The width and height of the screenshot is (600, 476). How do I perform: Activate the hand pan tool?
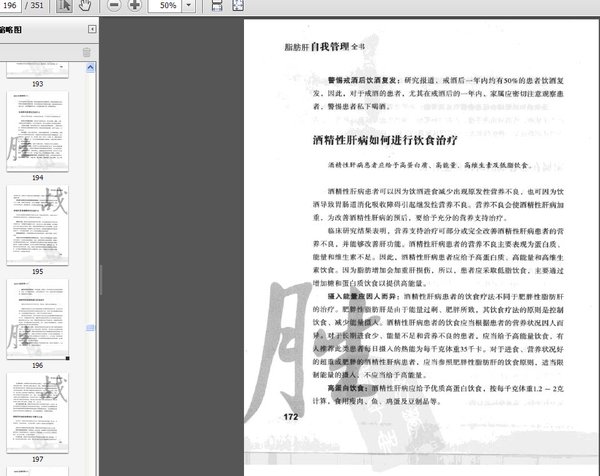coord(85,5)
